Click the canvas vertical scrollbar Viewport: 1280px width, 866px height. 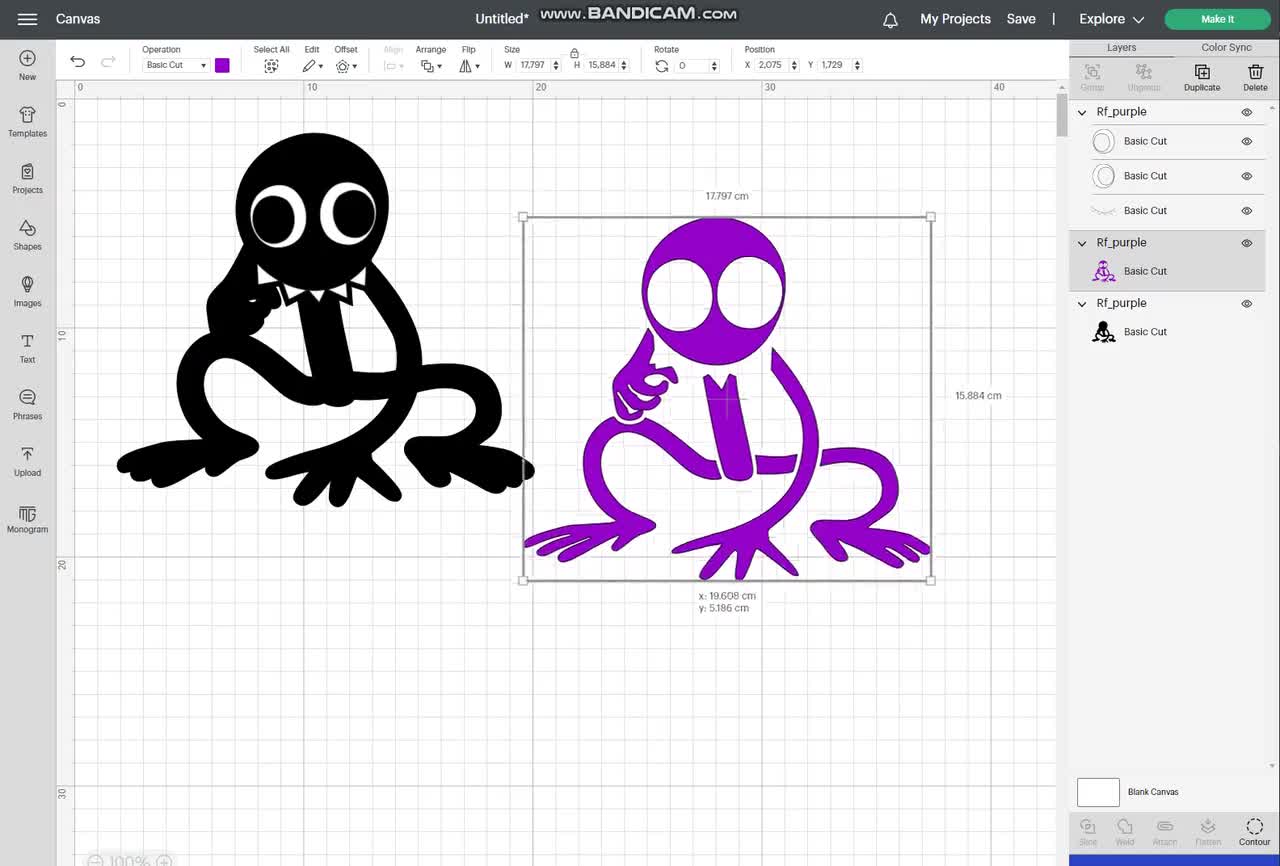coord(1062,115)
